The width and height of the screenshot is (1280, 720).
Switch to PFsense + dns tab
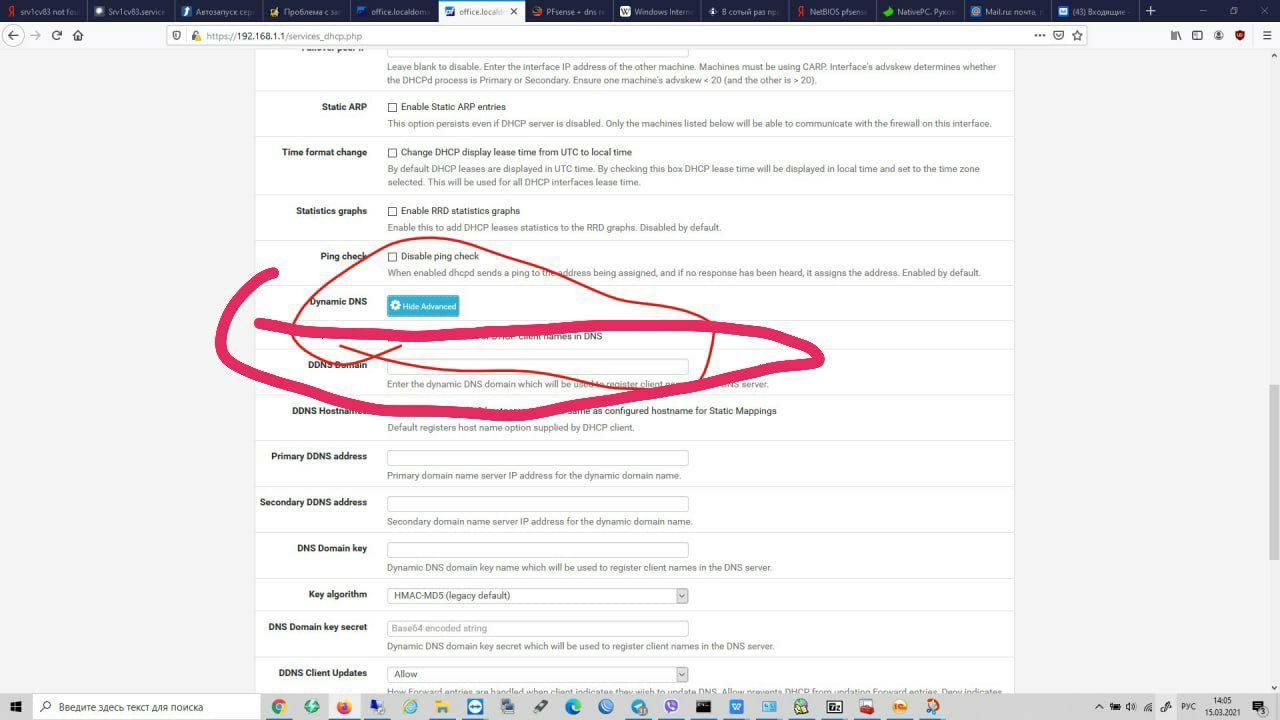click(x=567, y=11)
